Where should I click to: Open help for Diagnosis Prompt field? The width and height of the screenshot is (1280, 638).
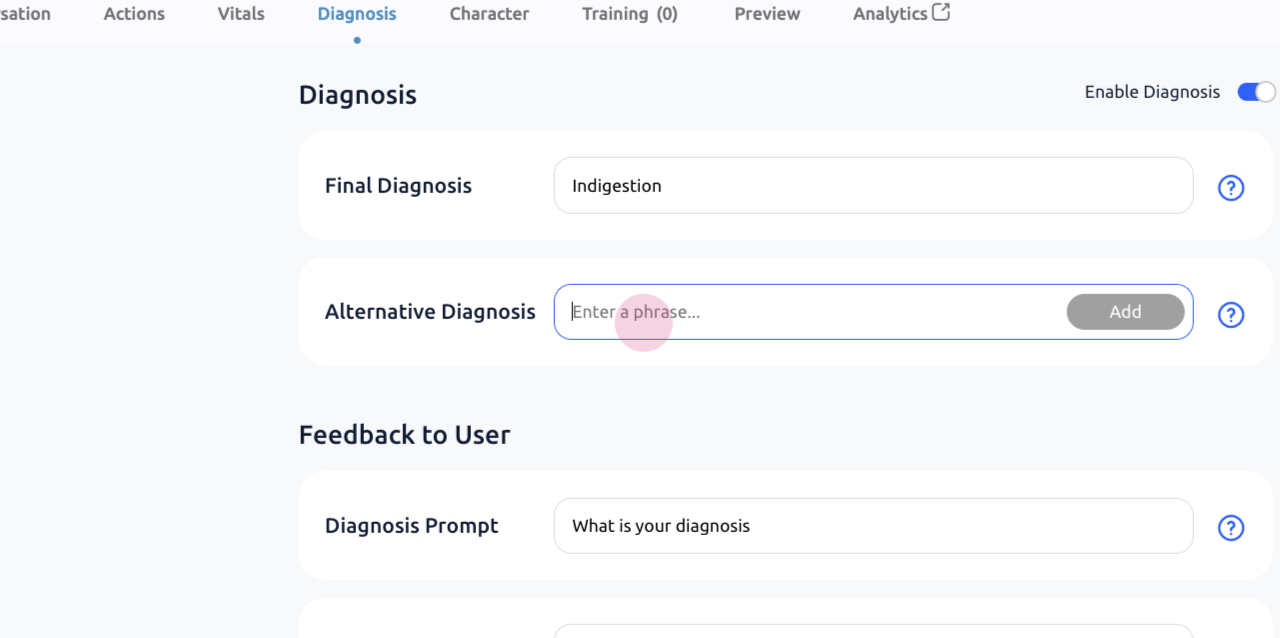1230,527
